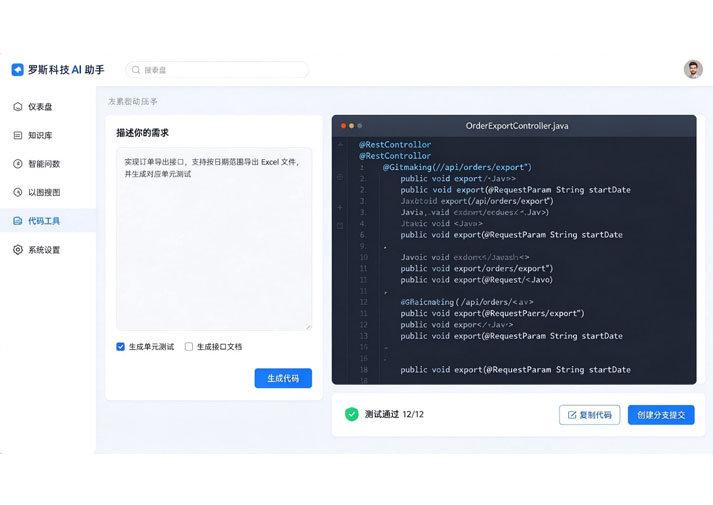Click the green test-passed check icon
This screenshot has height=505, width=713.
point(351,414)
